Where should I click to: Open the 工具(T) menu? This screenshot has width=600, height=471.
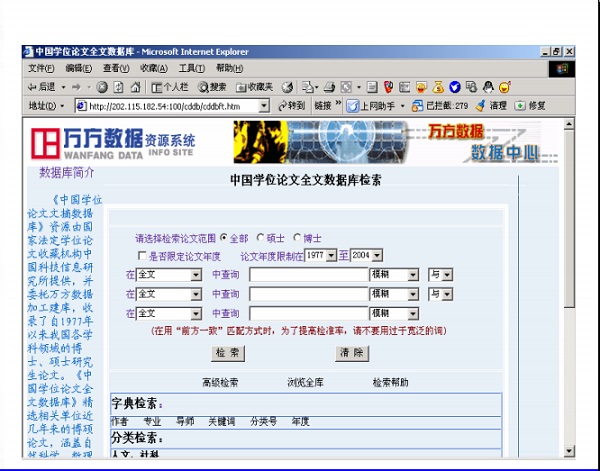point(191,68)
